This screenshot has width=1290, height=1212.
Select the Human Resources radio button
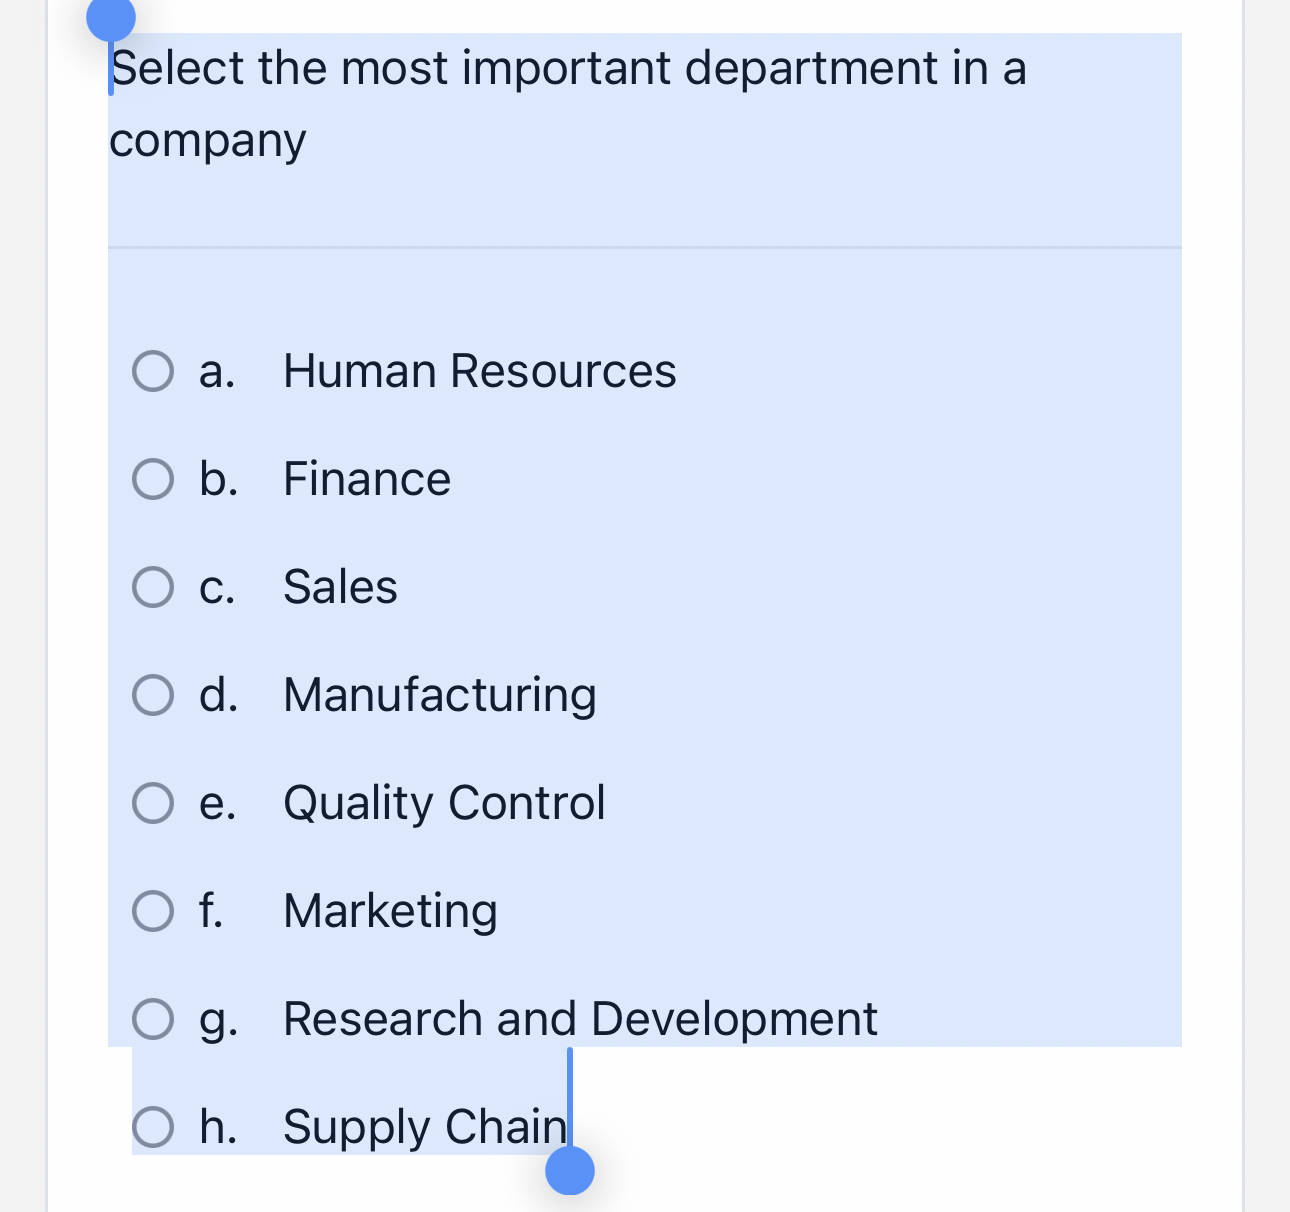[153, 371]
